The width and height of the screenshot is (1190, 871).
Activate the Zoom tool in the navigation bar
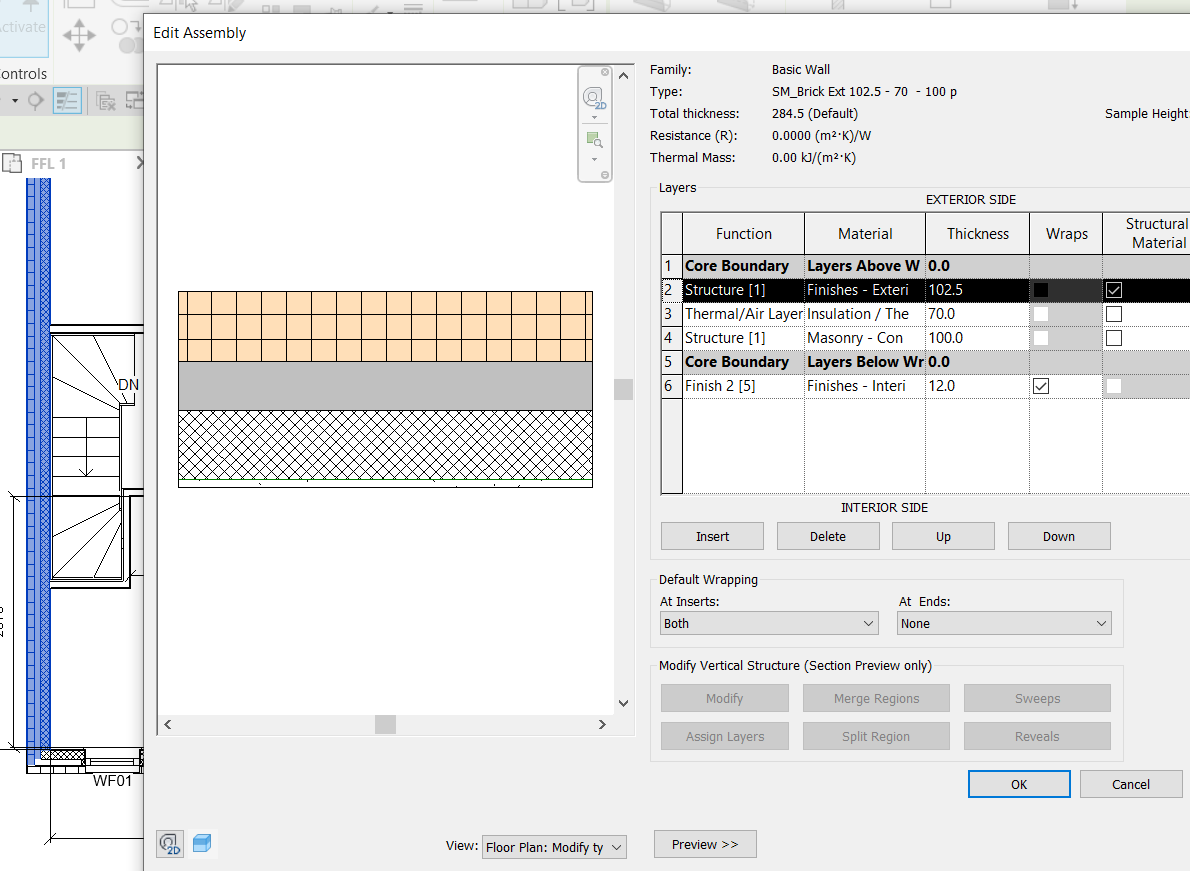[x=596, y=140]
